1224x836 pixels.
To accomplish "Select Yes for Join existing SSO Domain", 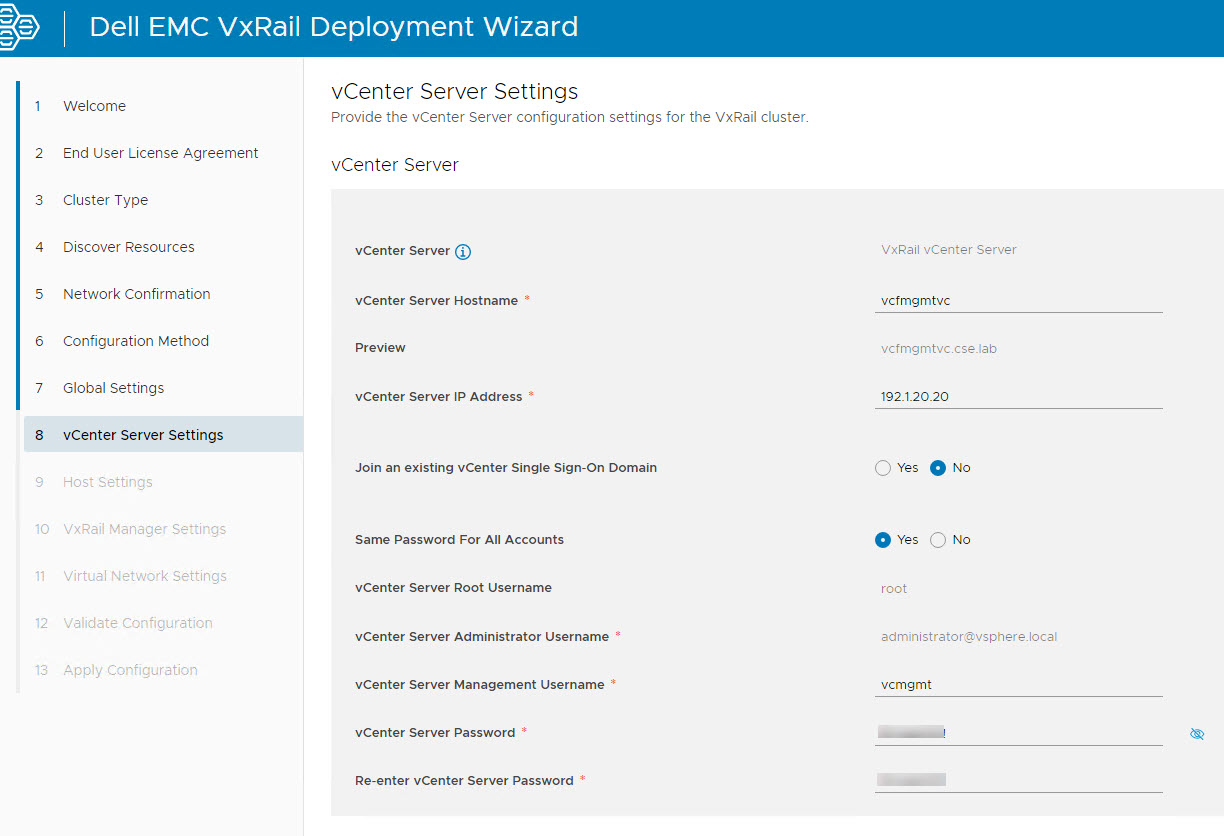I will 883,468.
